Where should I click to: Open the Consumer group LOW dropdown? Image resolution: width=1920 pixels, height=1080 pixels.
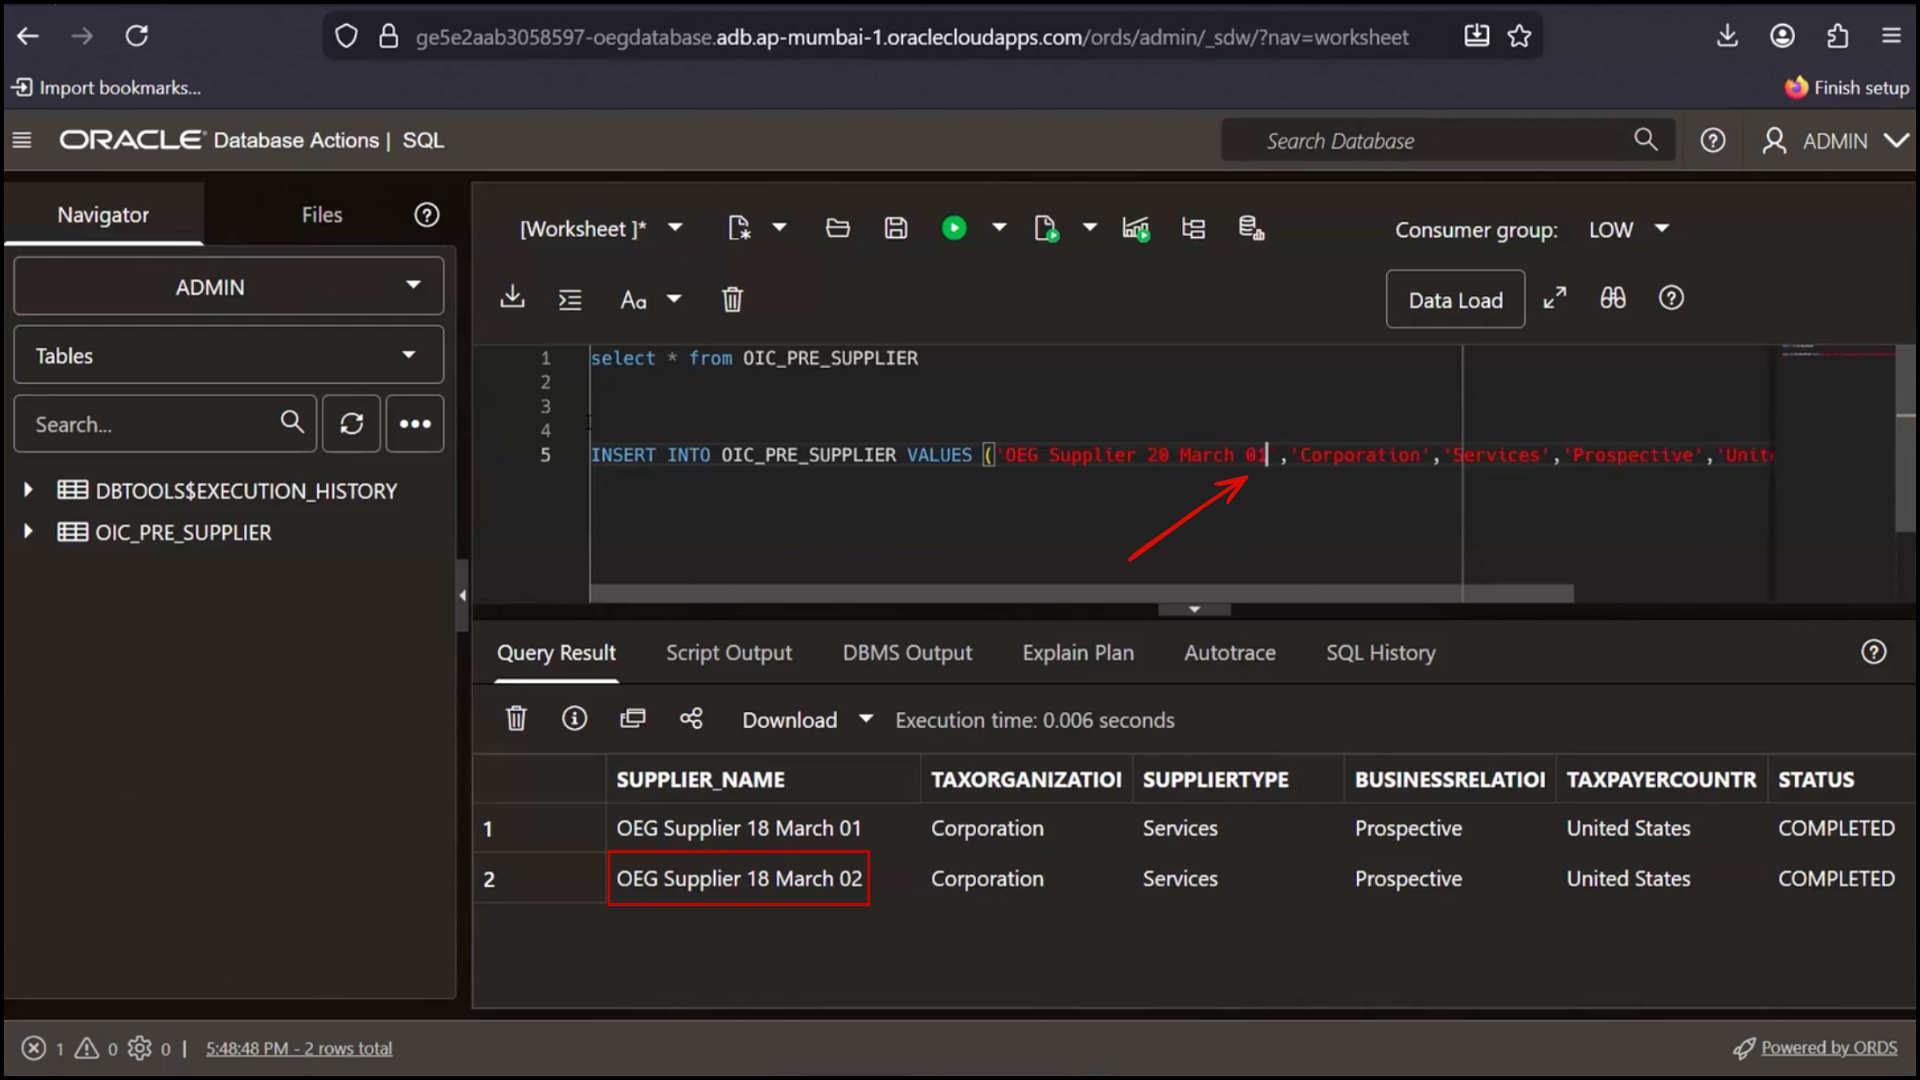tap(1627, 229)
